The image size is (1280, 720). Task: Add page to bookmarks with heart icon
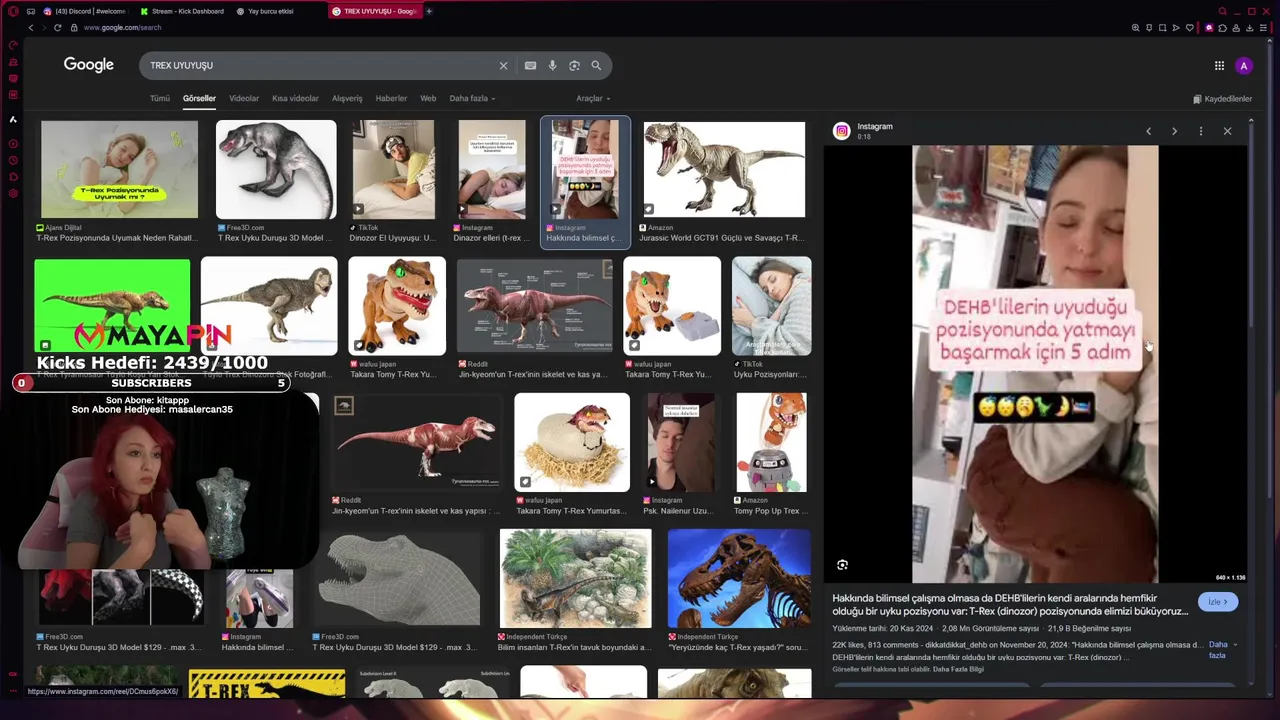[1189, 28]
